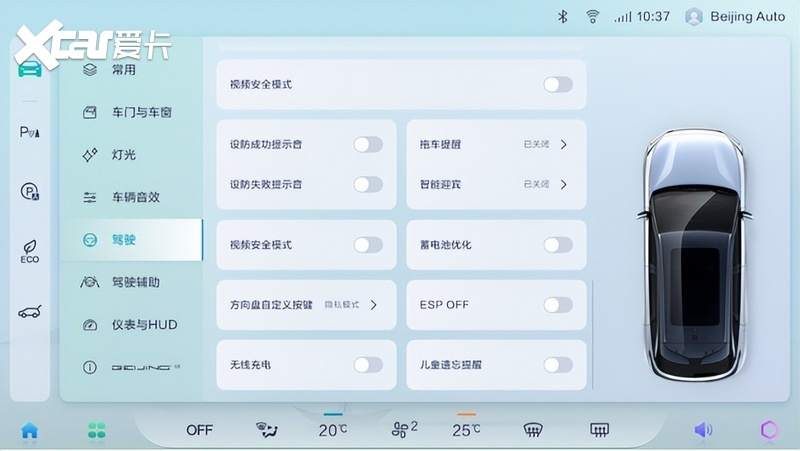Turn on 儿童遗忘提醒 toggle
Viewport: 800px width, 451px height.
[x=558, y=365]
